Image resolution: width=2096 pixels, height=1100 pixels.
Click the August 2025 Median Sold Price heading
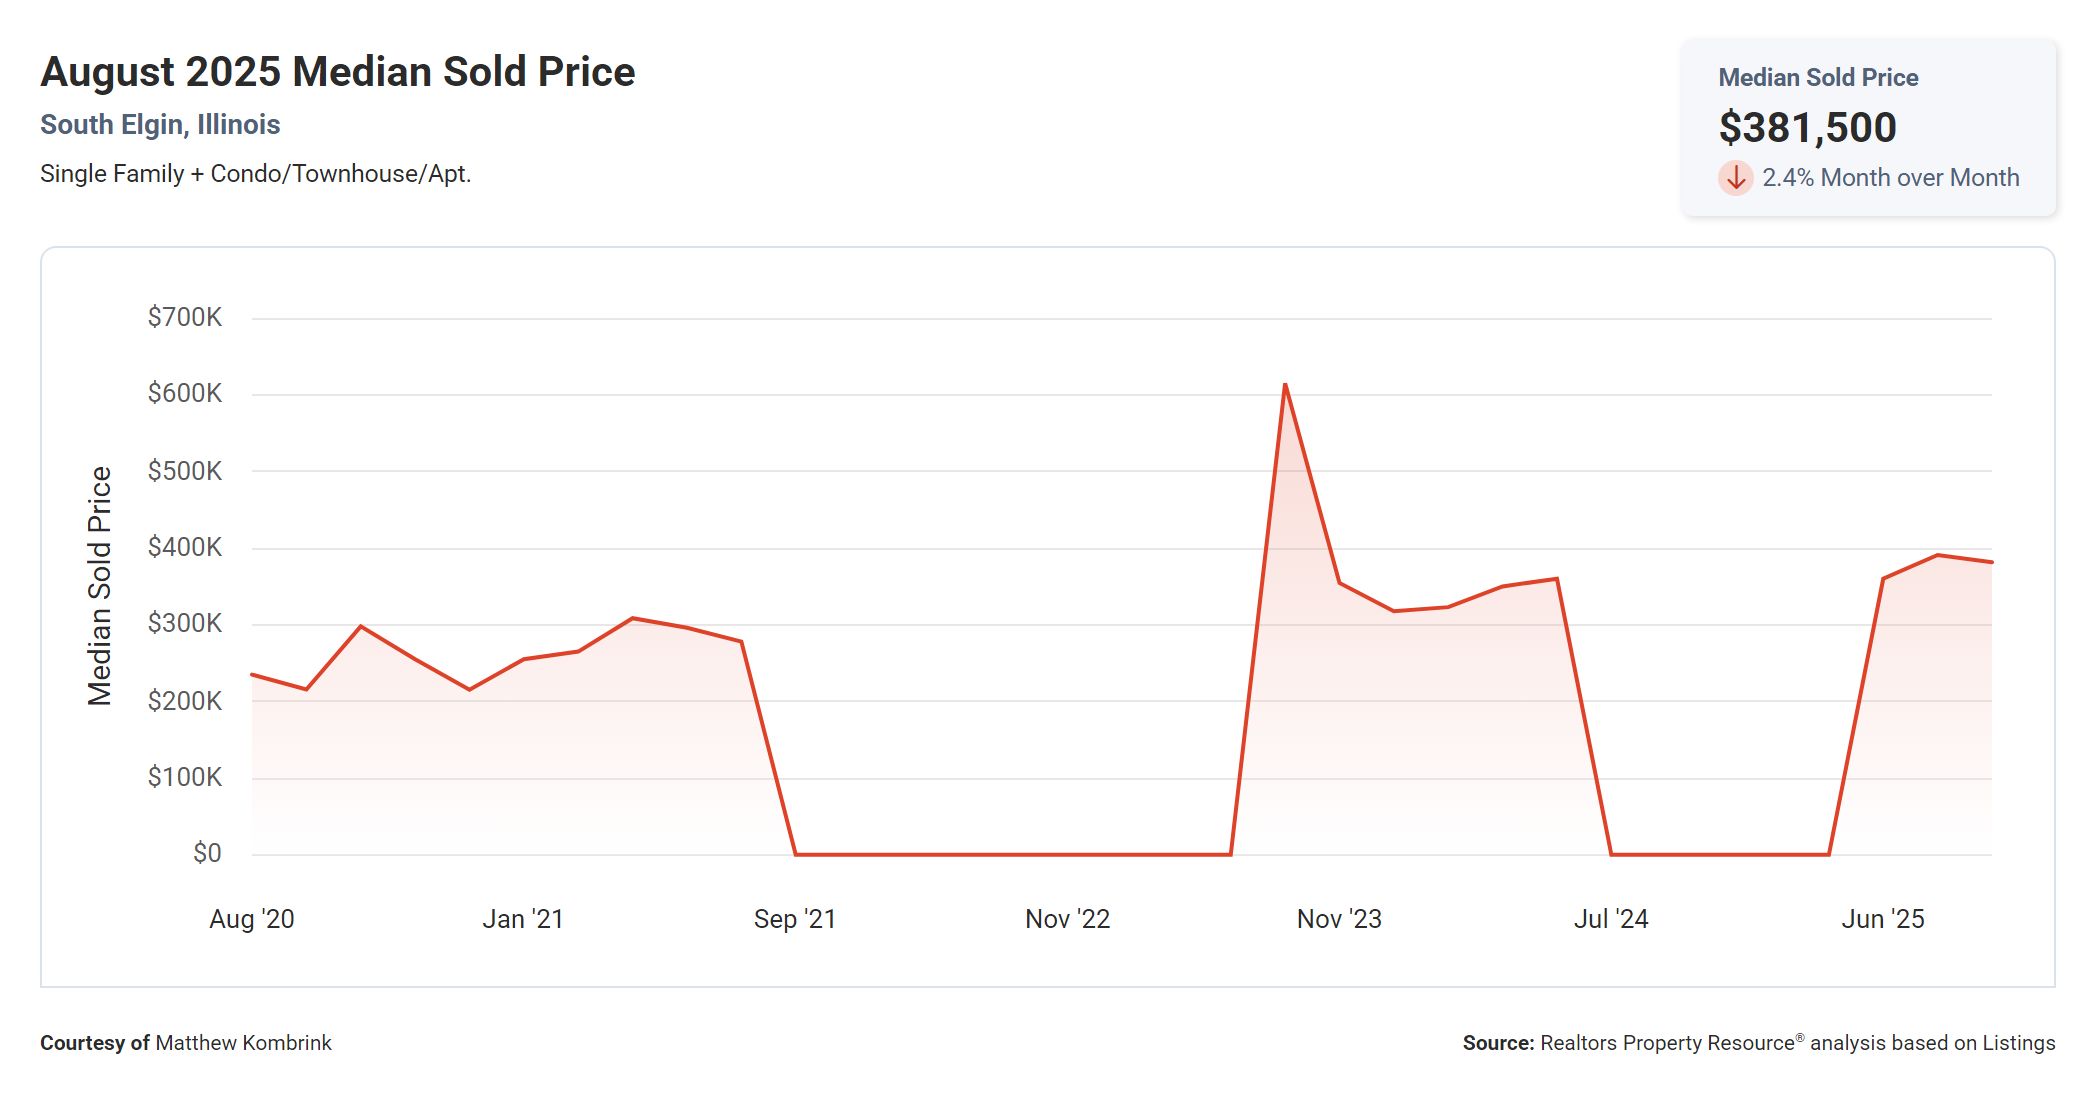338,72
